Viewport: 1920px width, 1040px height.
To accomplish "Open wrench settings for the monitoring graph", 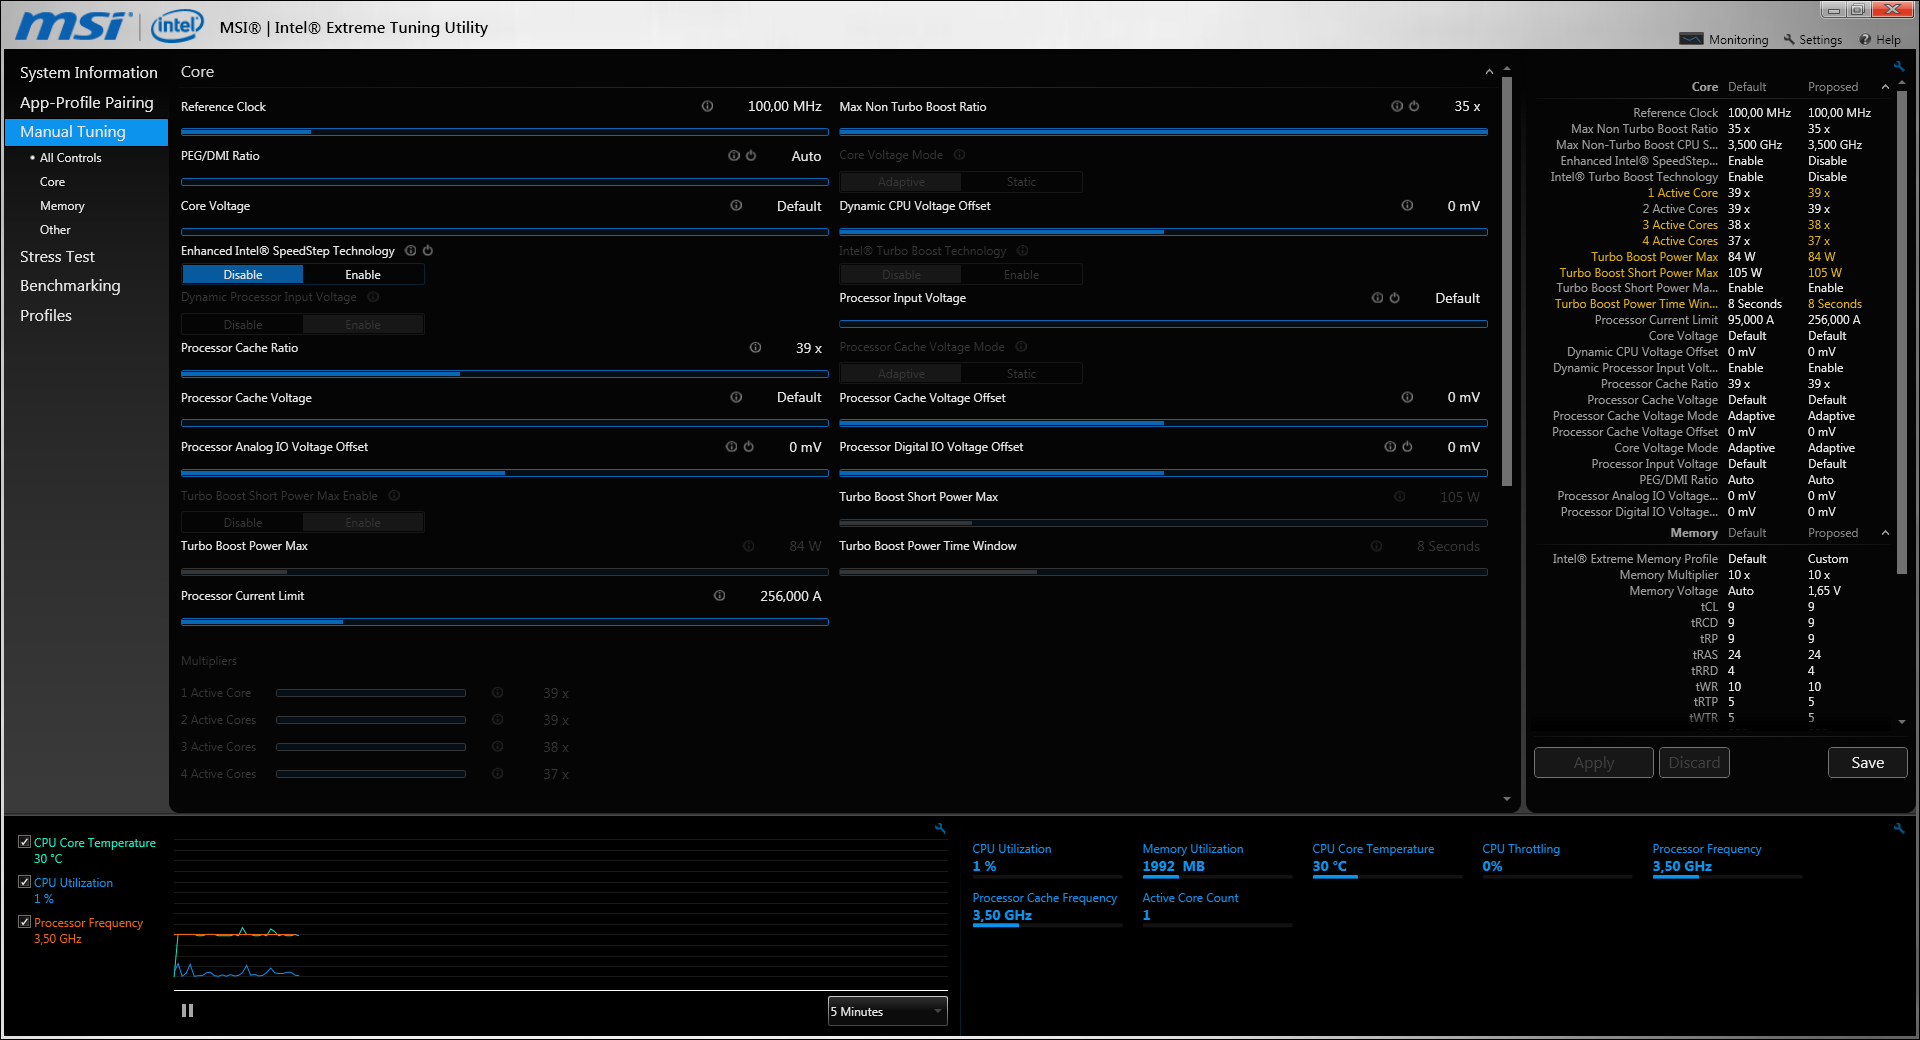I will tap(940, 828).
